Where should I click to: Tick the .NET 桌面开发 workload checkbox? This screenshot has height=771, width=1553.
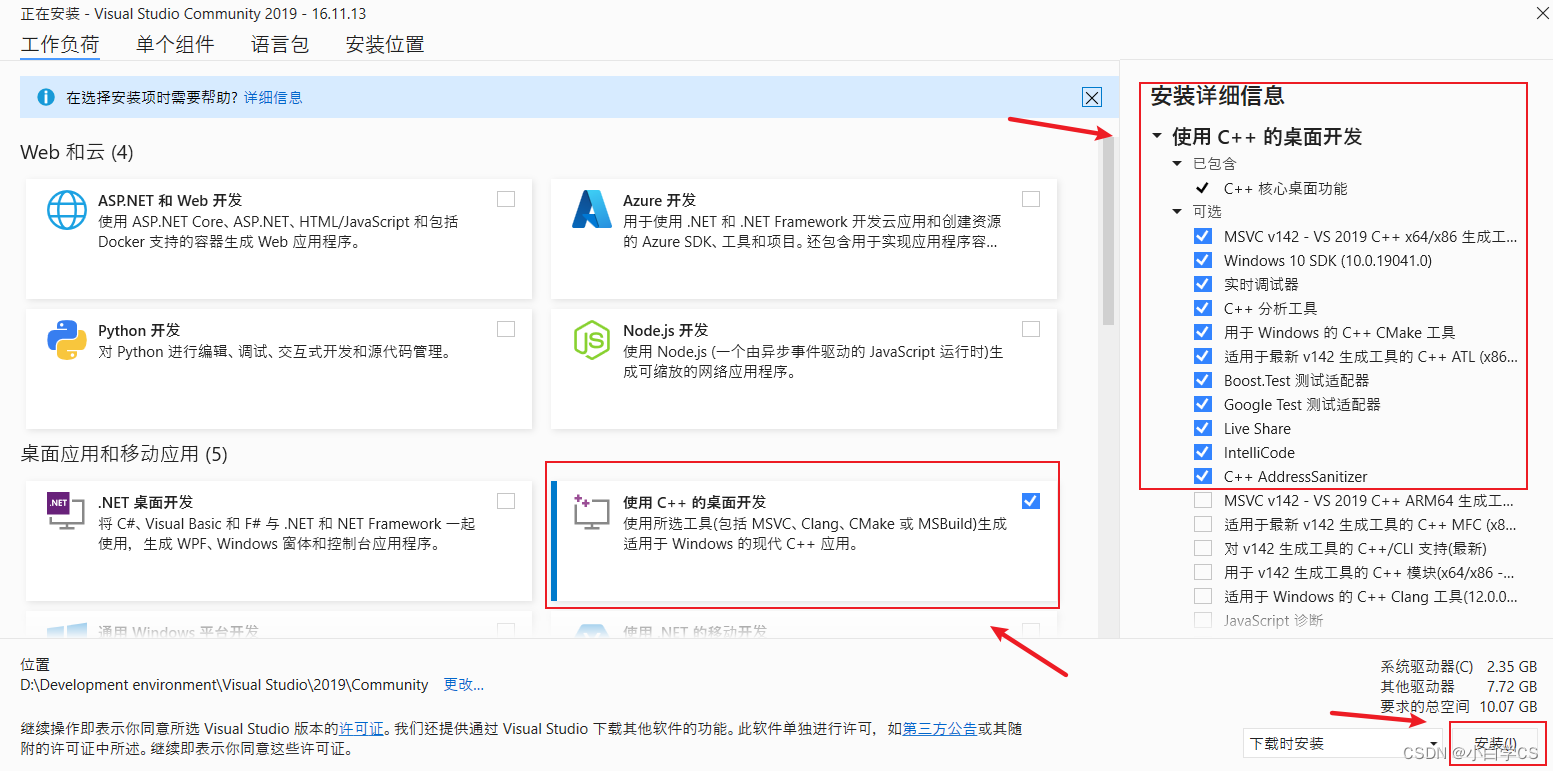click(x=506, y=501)
